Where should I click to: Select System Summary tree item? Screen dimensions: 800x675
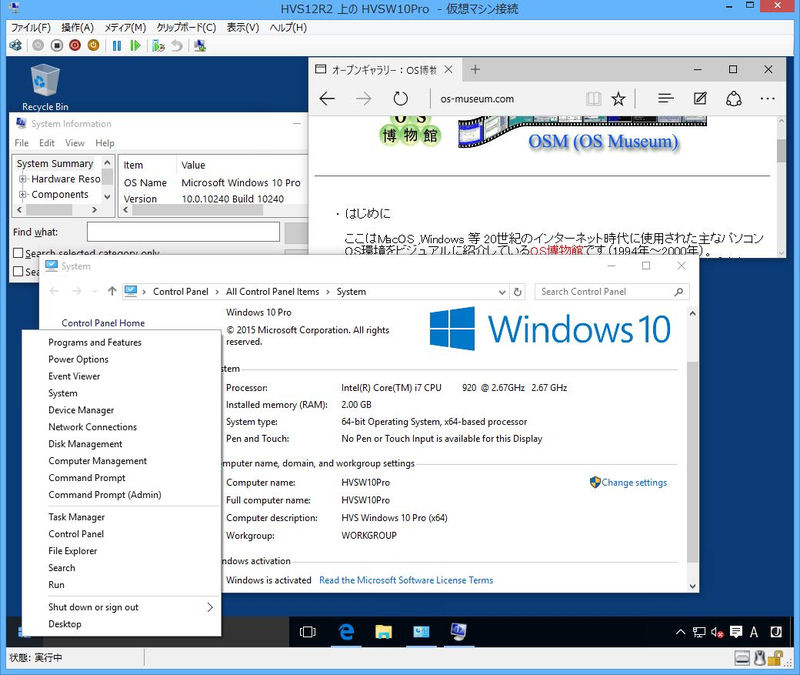point(55,163)
